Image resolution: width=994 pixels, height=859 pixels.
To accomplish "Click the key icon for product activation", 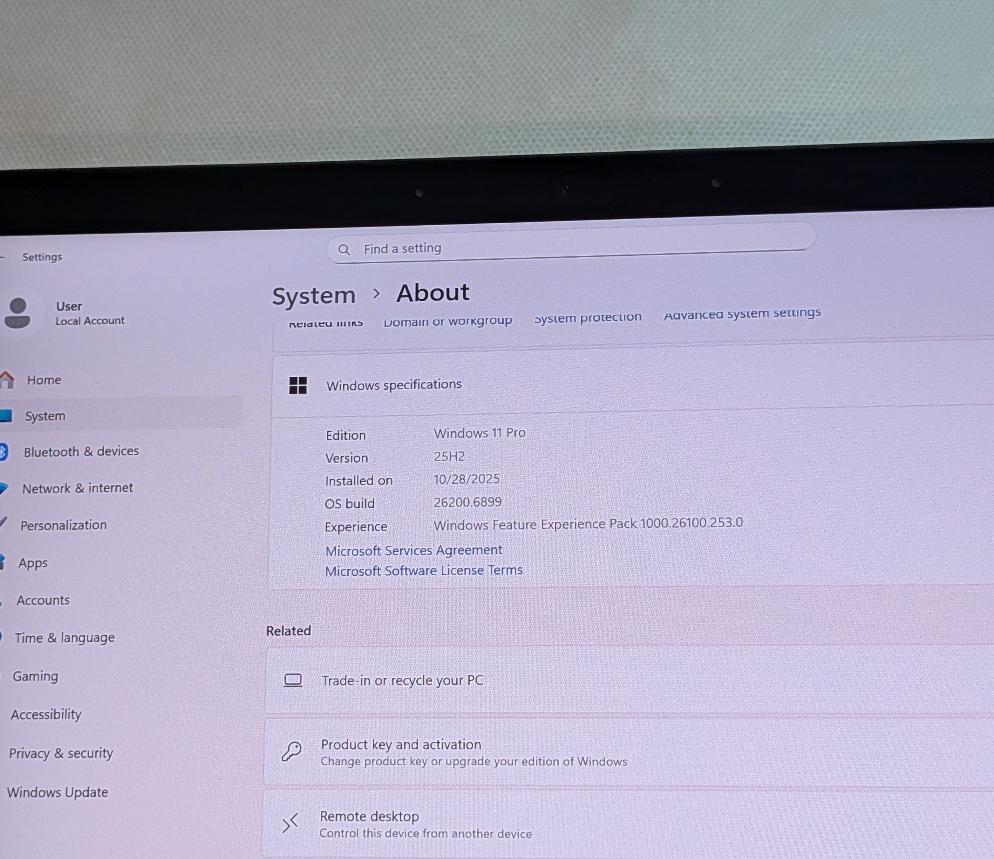I will pyautogui.click(x=291, y=752).
